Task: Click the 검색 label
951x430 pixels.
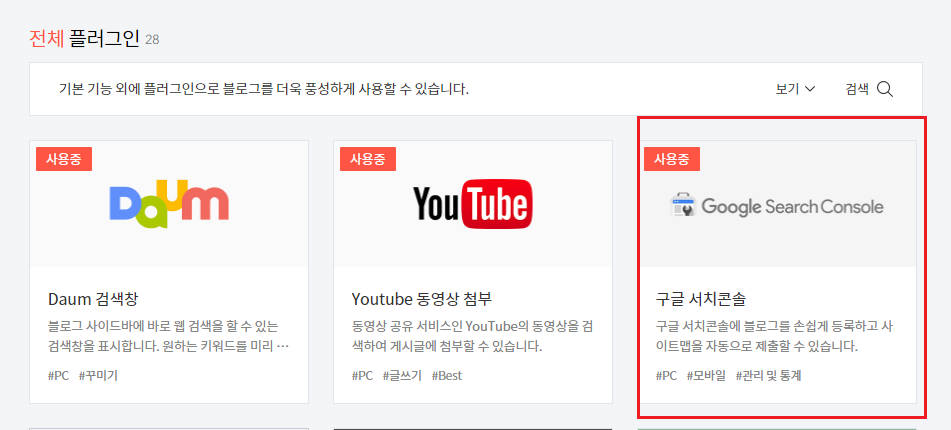Action: pyautogui.click(x=857, y=89)
